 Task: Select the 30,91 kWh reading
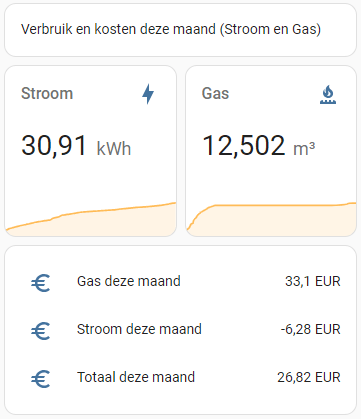click(x=76, y=146)
